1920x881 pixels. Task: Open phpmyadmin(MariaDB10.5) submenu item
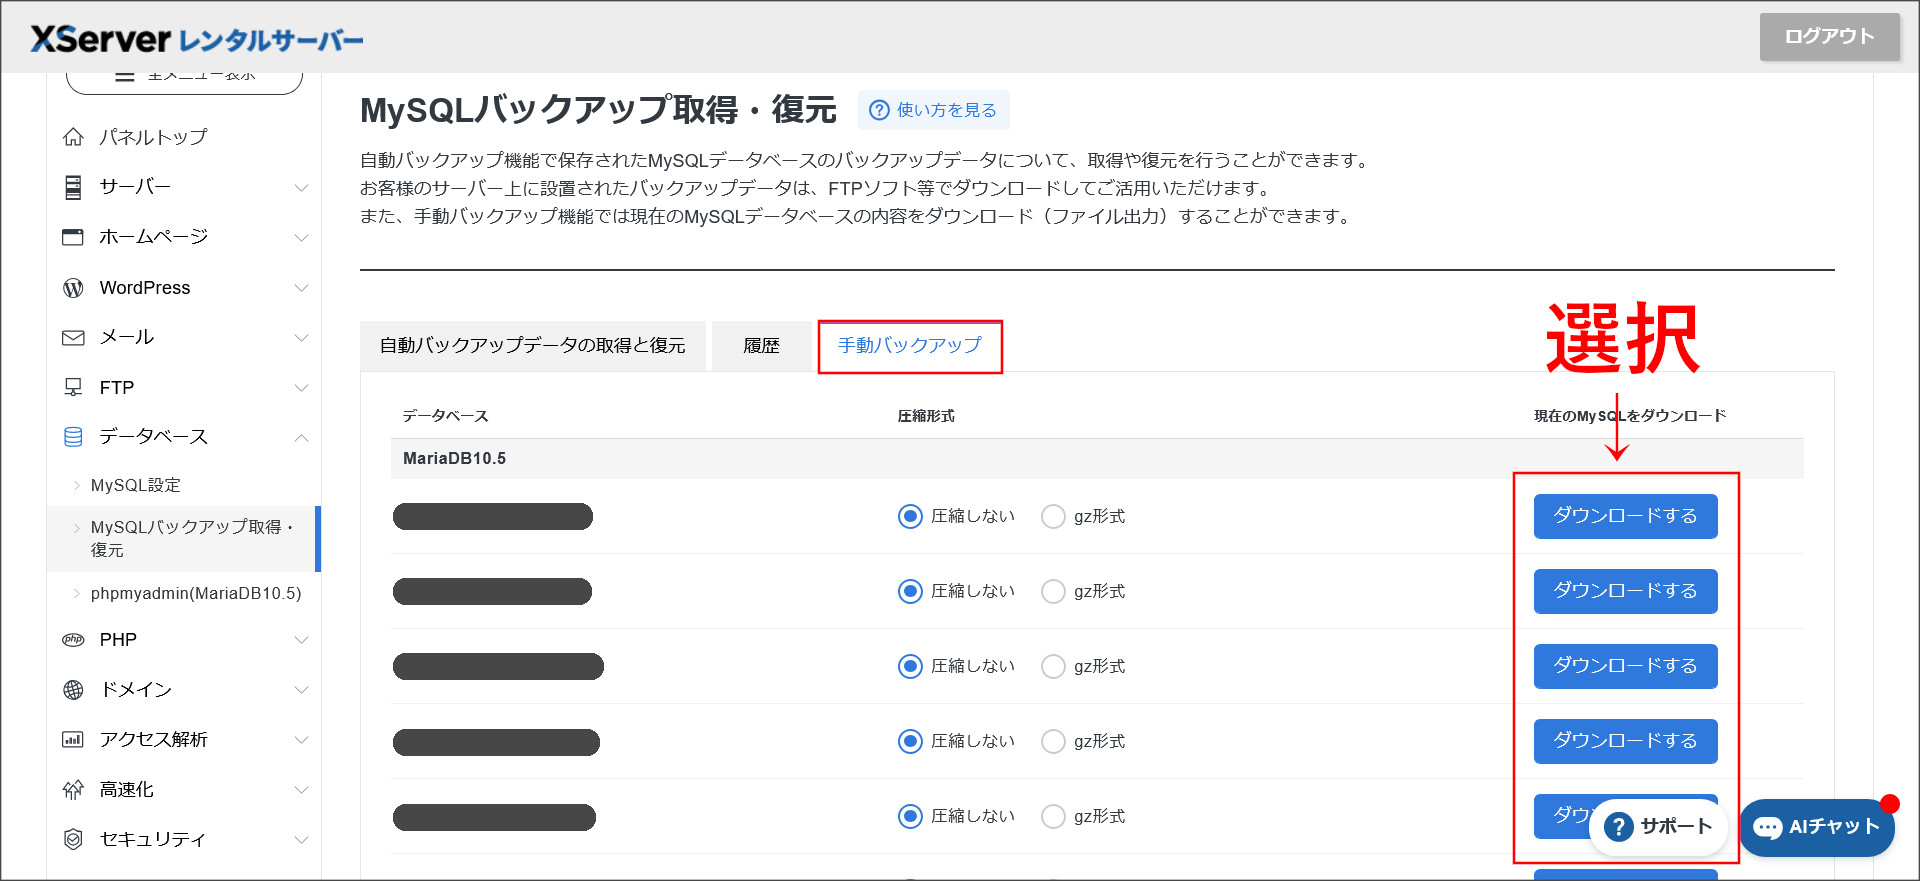(196, 593)
